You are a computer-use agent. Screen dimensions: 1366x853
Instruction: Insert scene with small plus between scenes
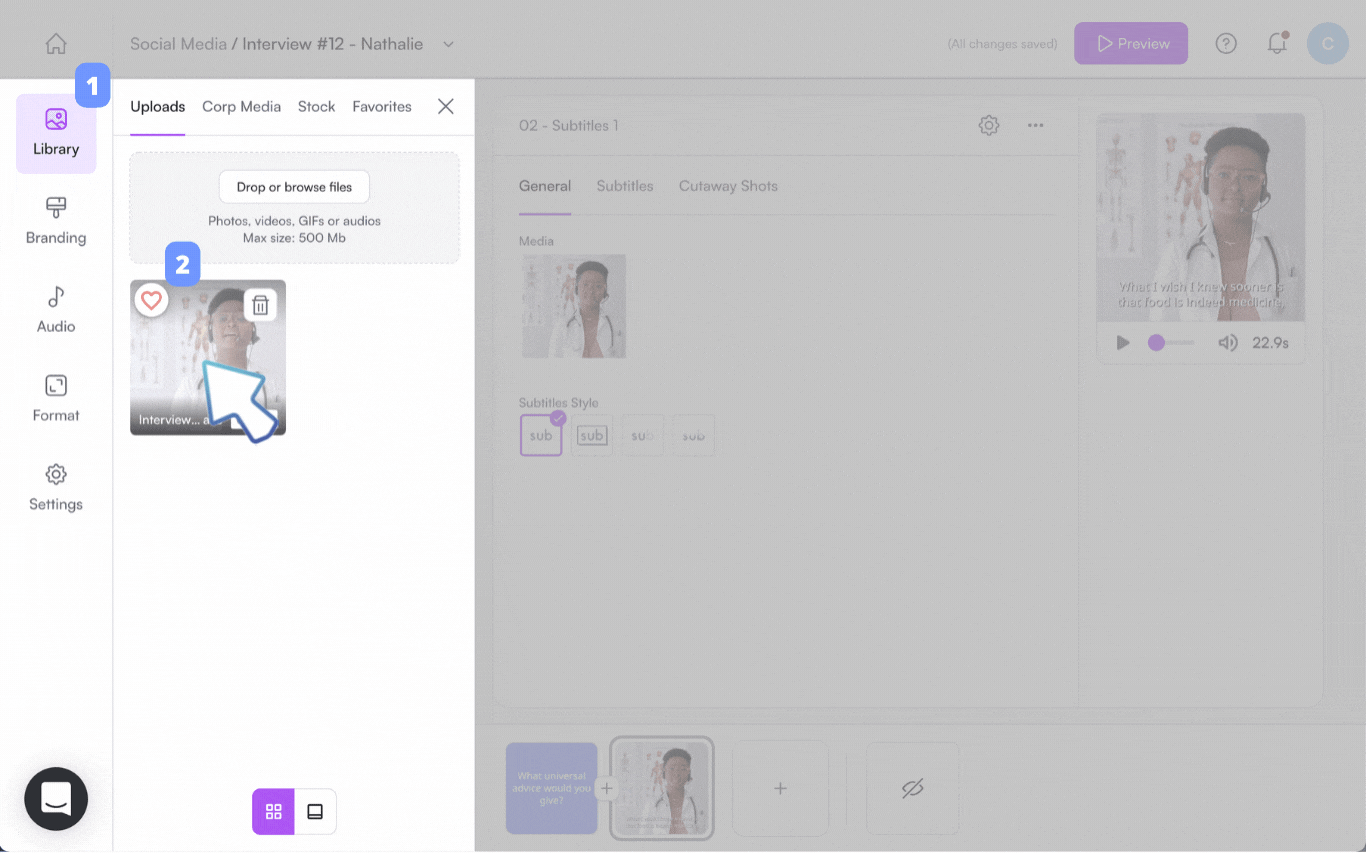coord(606,789)
